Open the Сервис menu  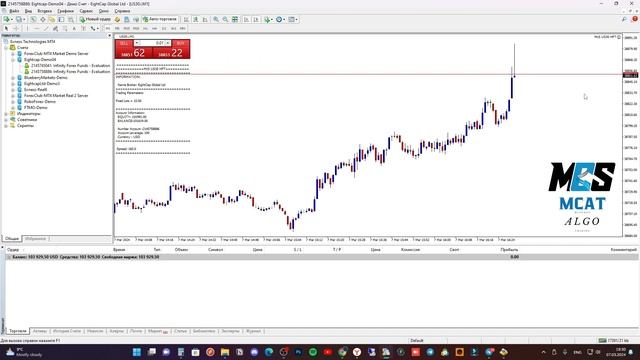pos(86,11)
